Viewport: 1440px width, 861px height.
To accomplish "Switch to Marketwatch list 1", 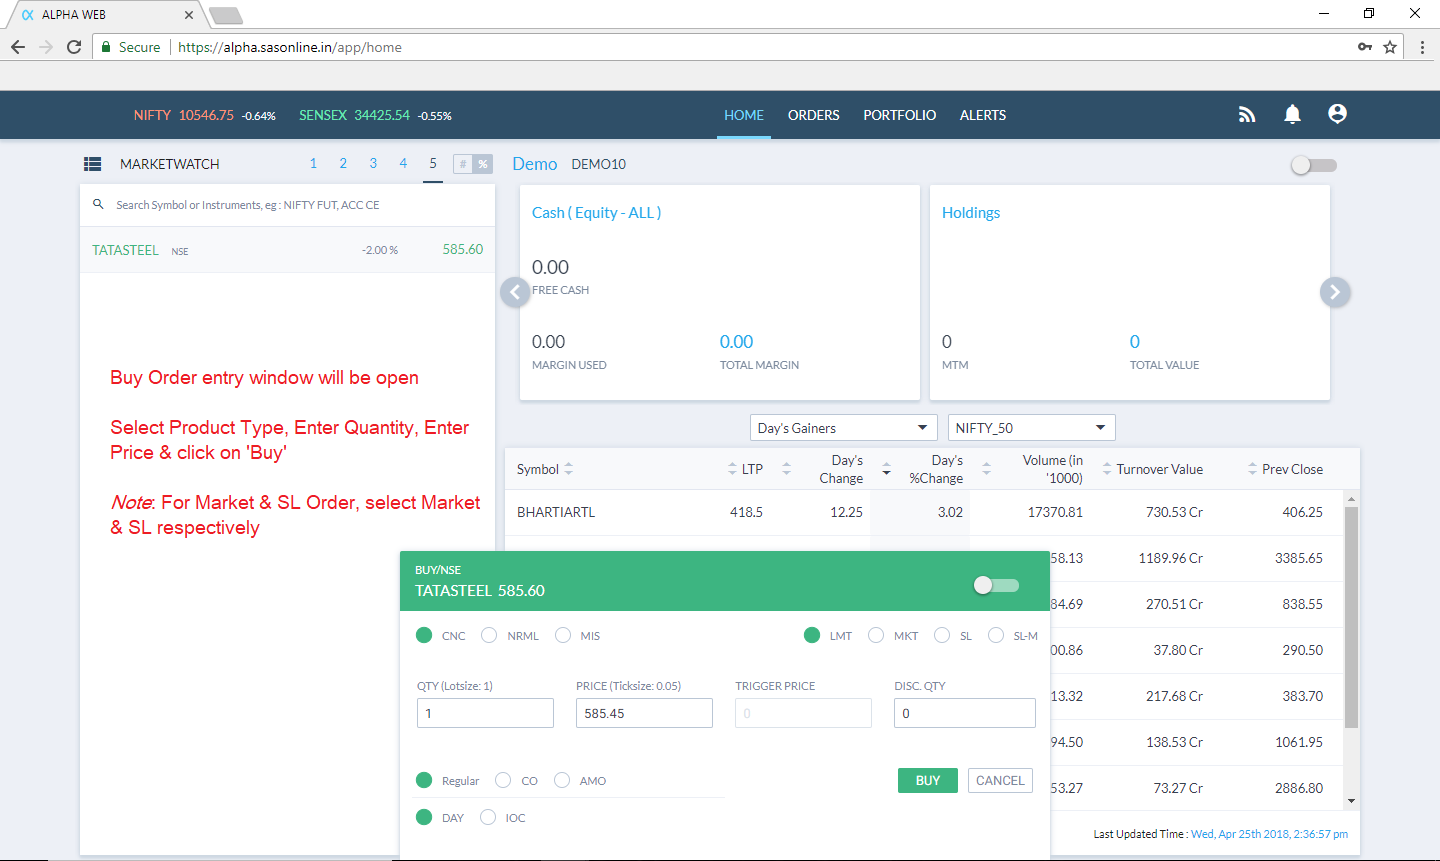I will (x=313, y=163).
